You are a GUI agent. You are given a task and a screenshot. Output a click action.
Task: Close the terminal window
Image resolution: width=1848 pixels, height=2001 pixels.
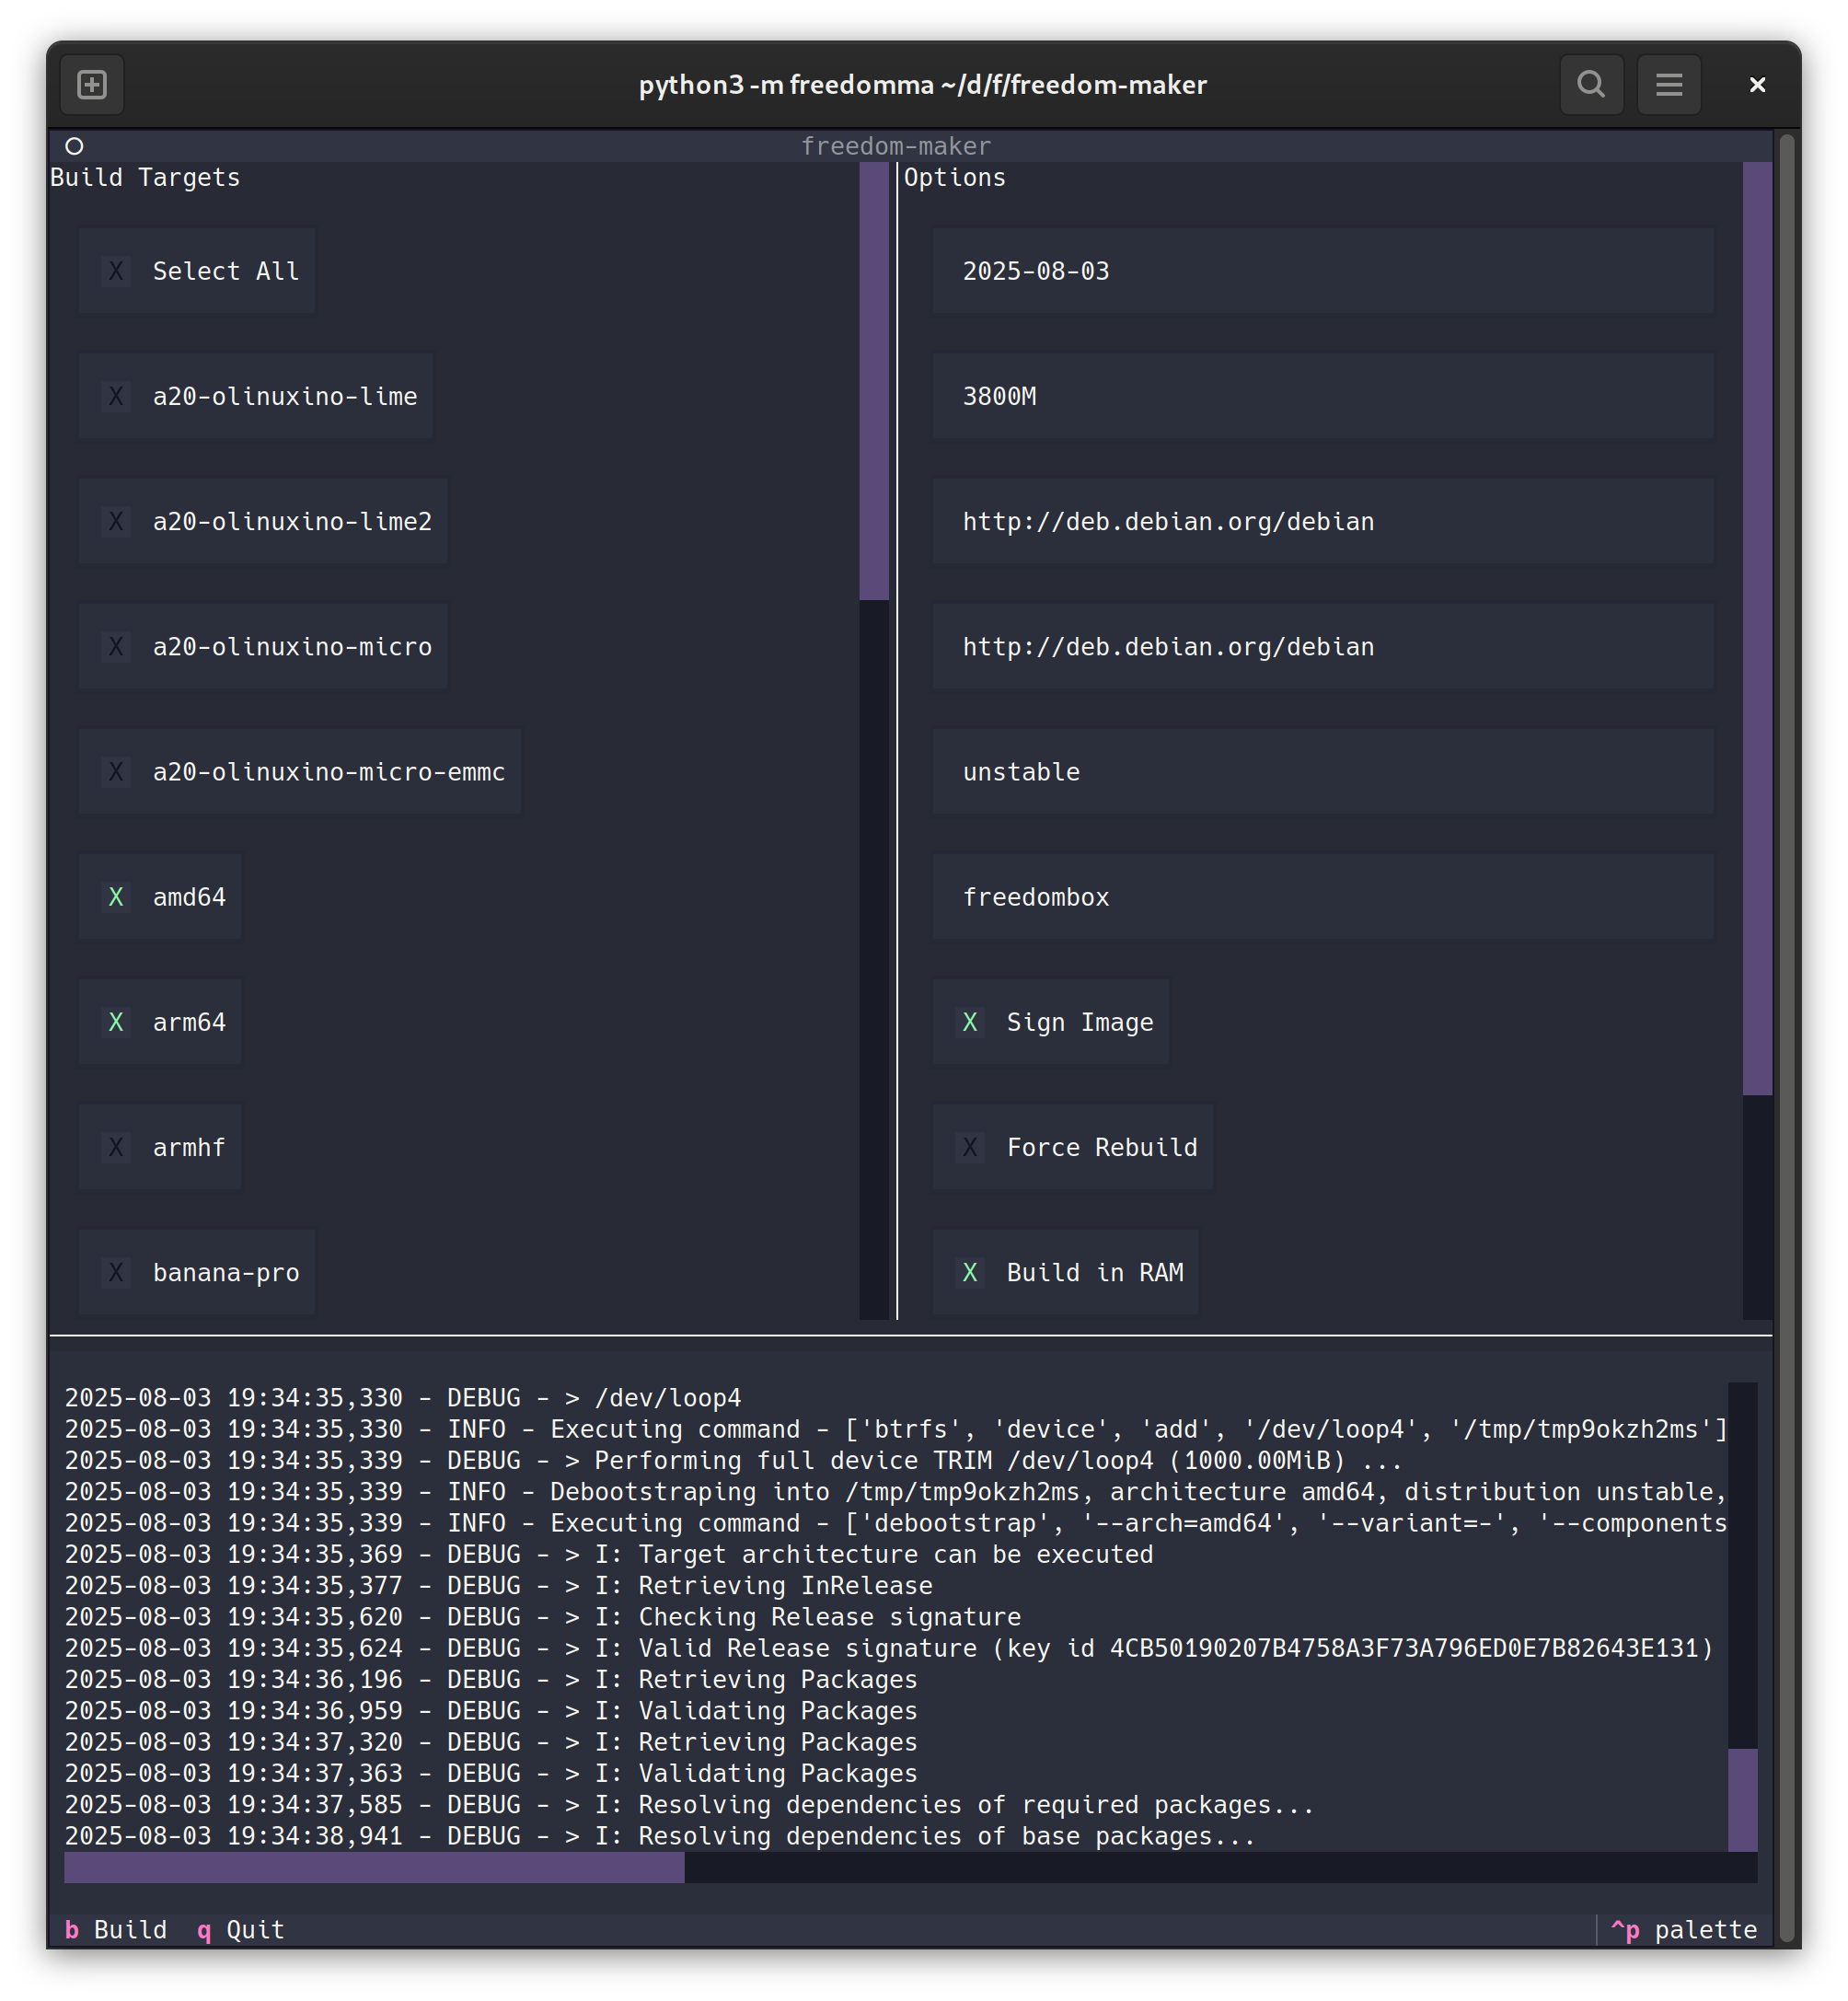tap(1757, 85)
